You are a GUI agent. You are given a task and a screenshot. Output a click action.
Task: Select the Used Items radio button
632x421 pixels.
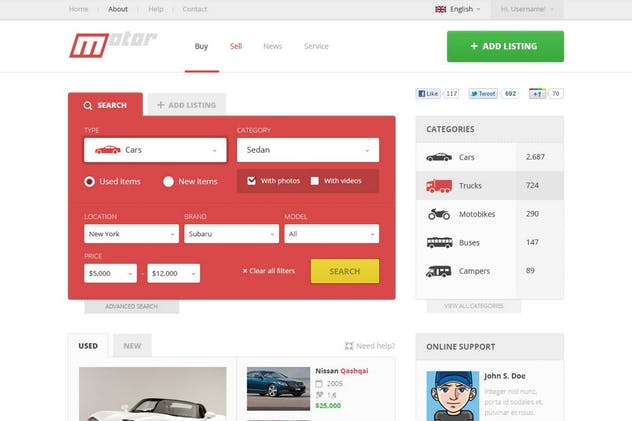tap(89, 182)
